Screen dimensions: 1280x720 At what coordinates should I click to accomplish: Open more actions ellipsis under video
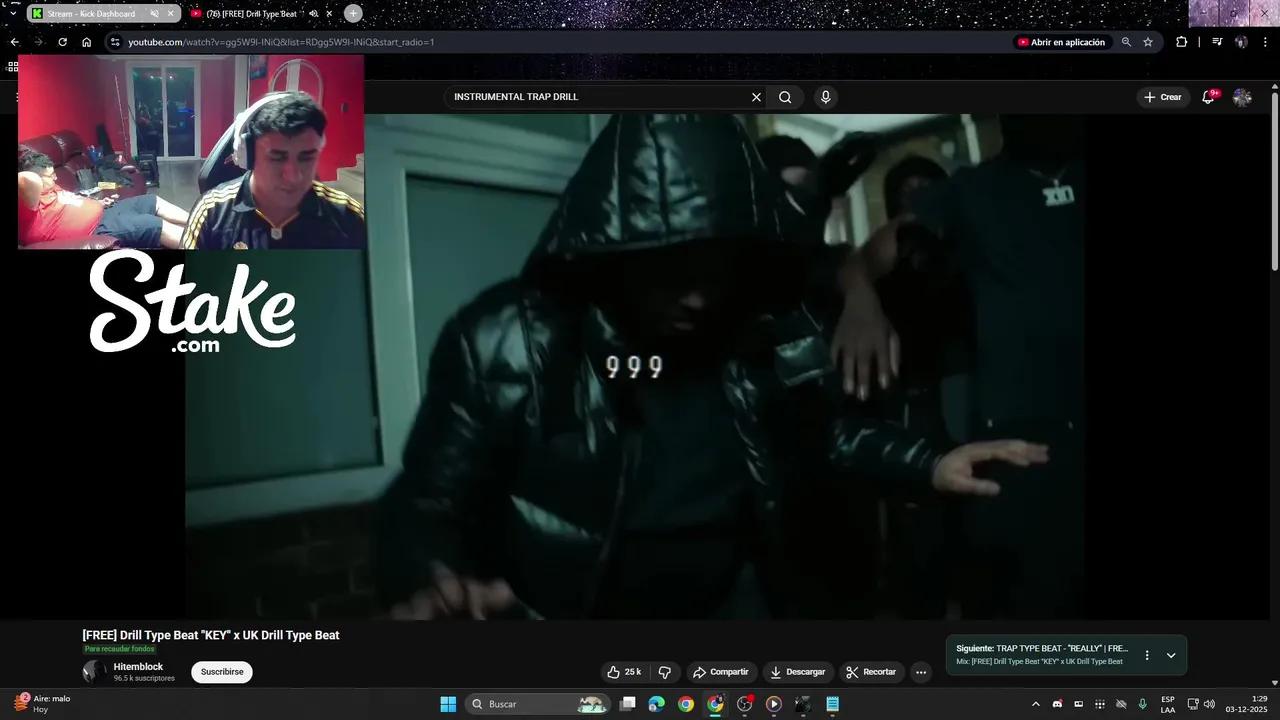point(921,672)
